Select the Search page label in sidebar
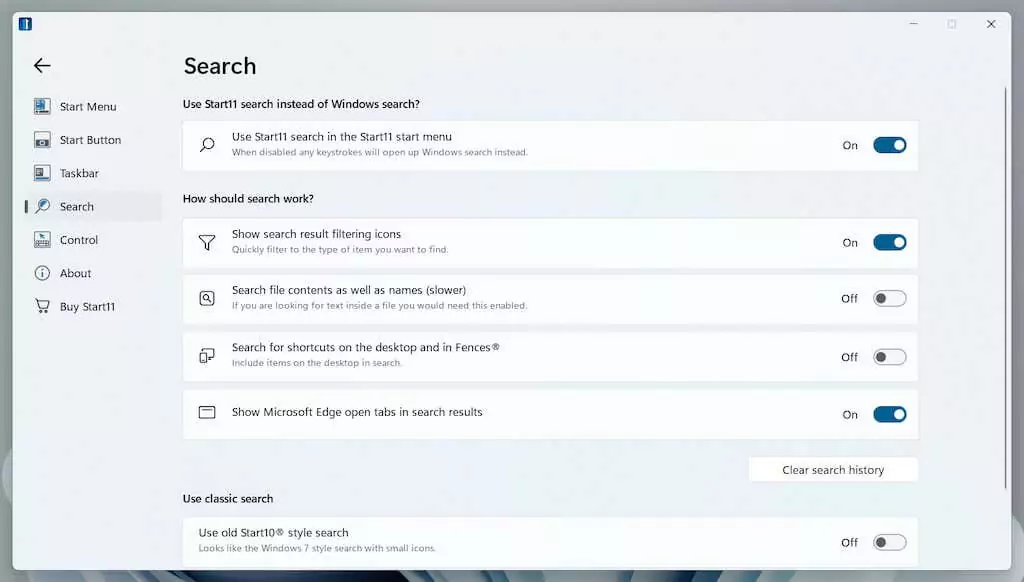 77,206
